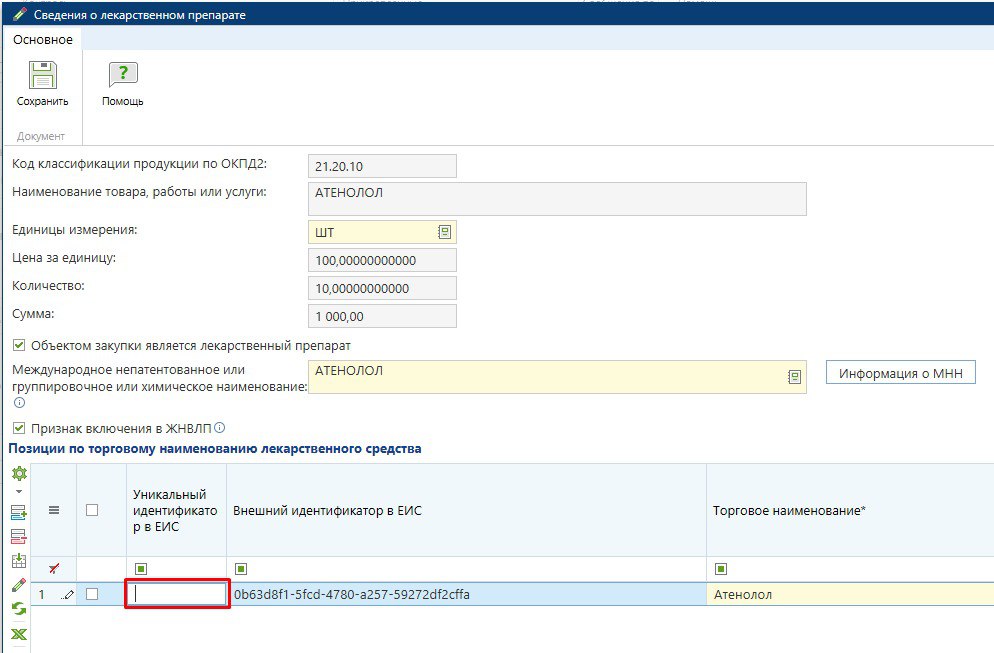994x653 pixels.
Task: Edit the row using the green pencil toolbar icon
Action: coord(18,585)
